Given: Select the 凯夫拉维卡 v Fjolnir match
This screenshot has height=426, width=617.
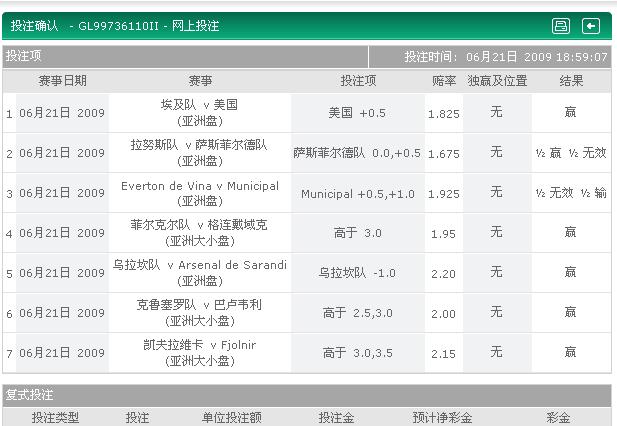Looking at the screenshot, I should click(x=200, y=353).
